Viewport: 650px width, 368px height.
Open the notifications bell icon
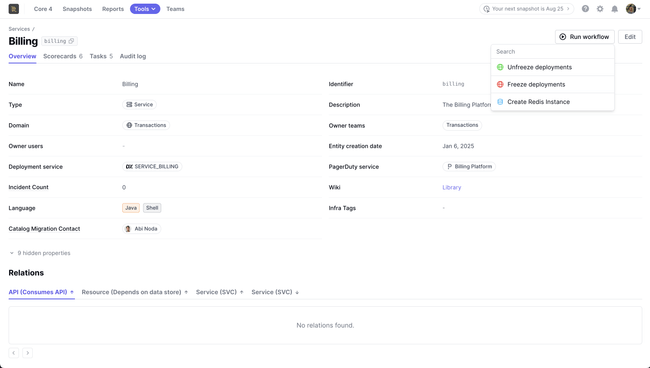[x=615, y=9]
